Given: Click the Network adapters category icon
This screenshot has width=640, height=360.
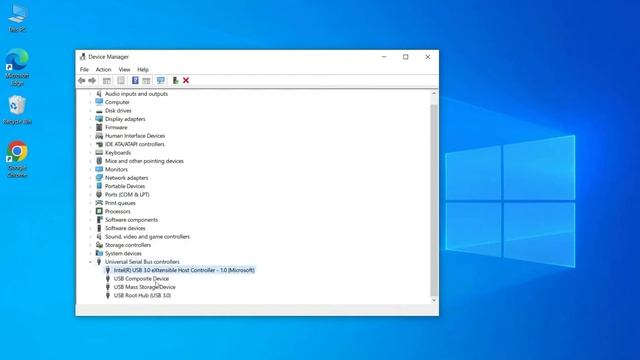Looking at the screenshot, I should pos(99,178).
